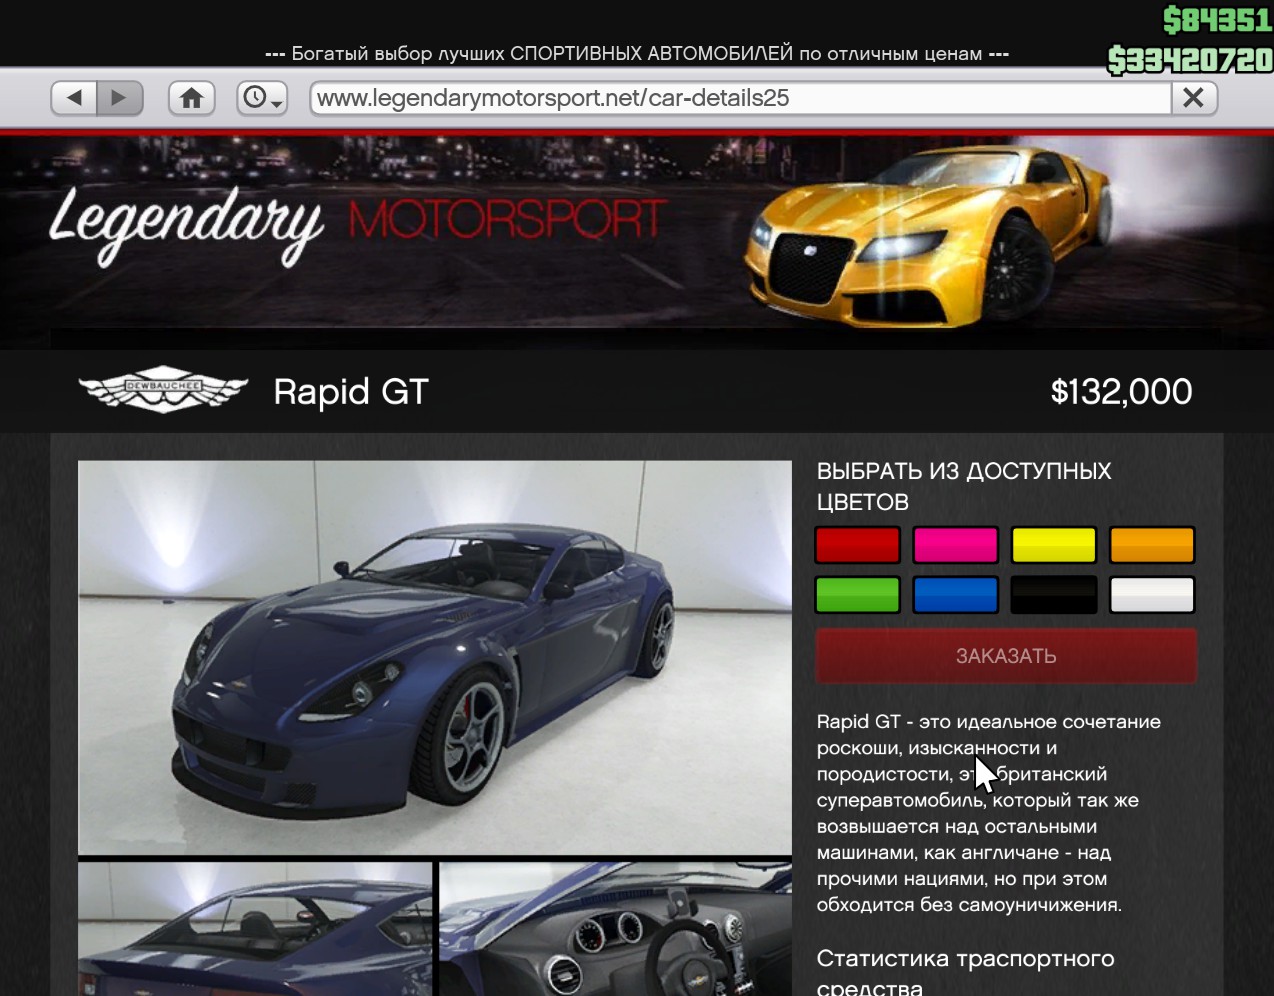Screen dimensions: 1274x996
Task: Select the orange color swatch
Action: [1152, 545]
